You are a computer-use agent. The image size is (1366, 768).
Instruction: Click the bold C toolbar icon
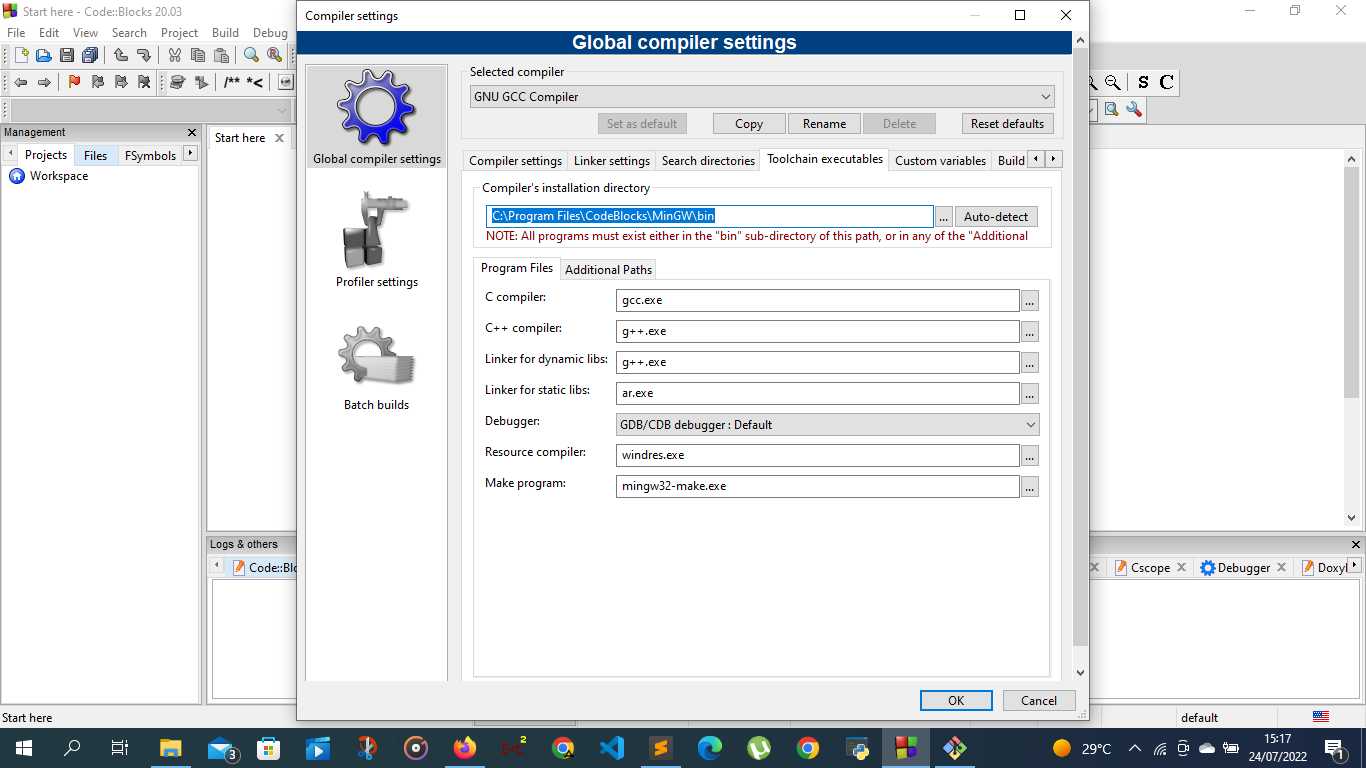pos(1166,82)
